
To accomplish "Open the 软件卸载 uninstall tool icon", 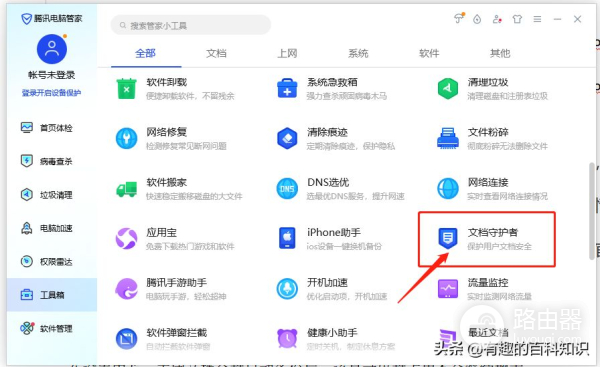I will 126,89.
